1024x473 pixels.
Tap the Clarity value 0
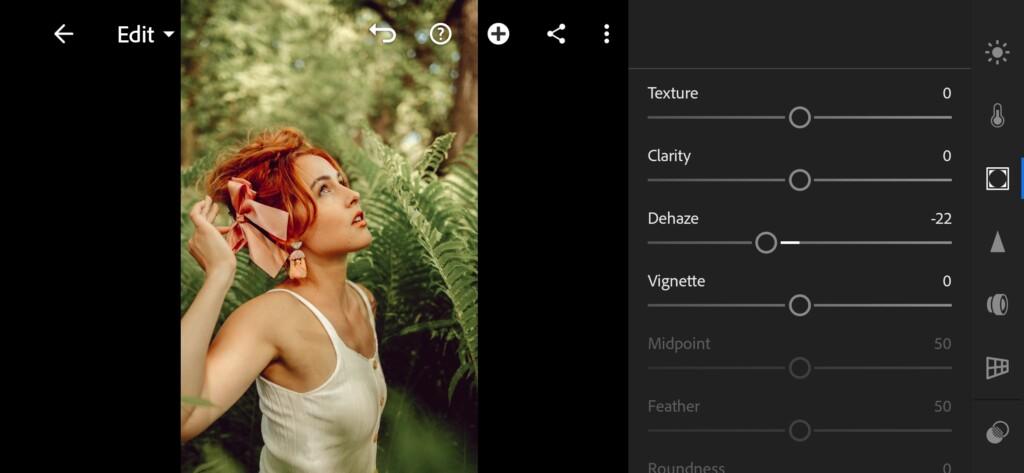[x=947, y=156]
